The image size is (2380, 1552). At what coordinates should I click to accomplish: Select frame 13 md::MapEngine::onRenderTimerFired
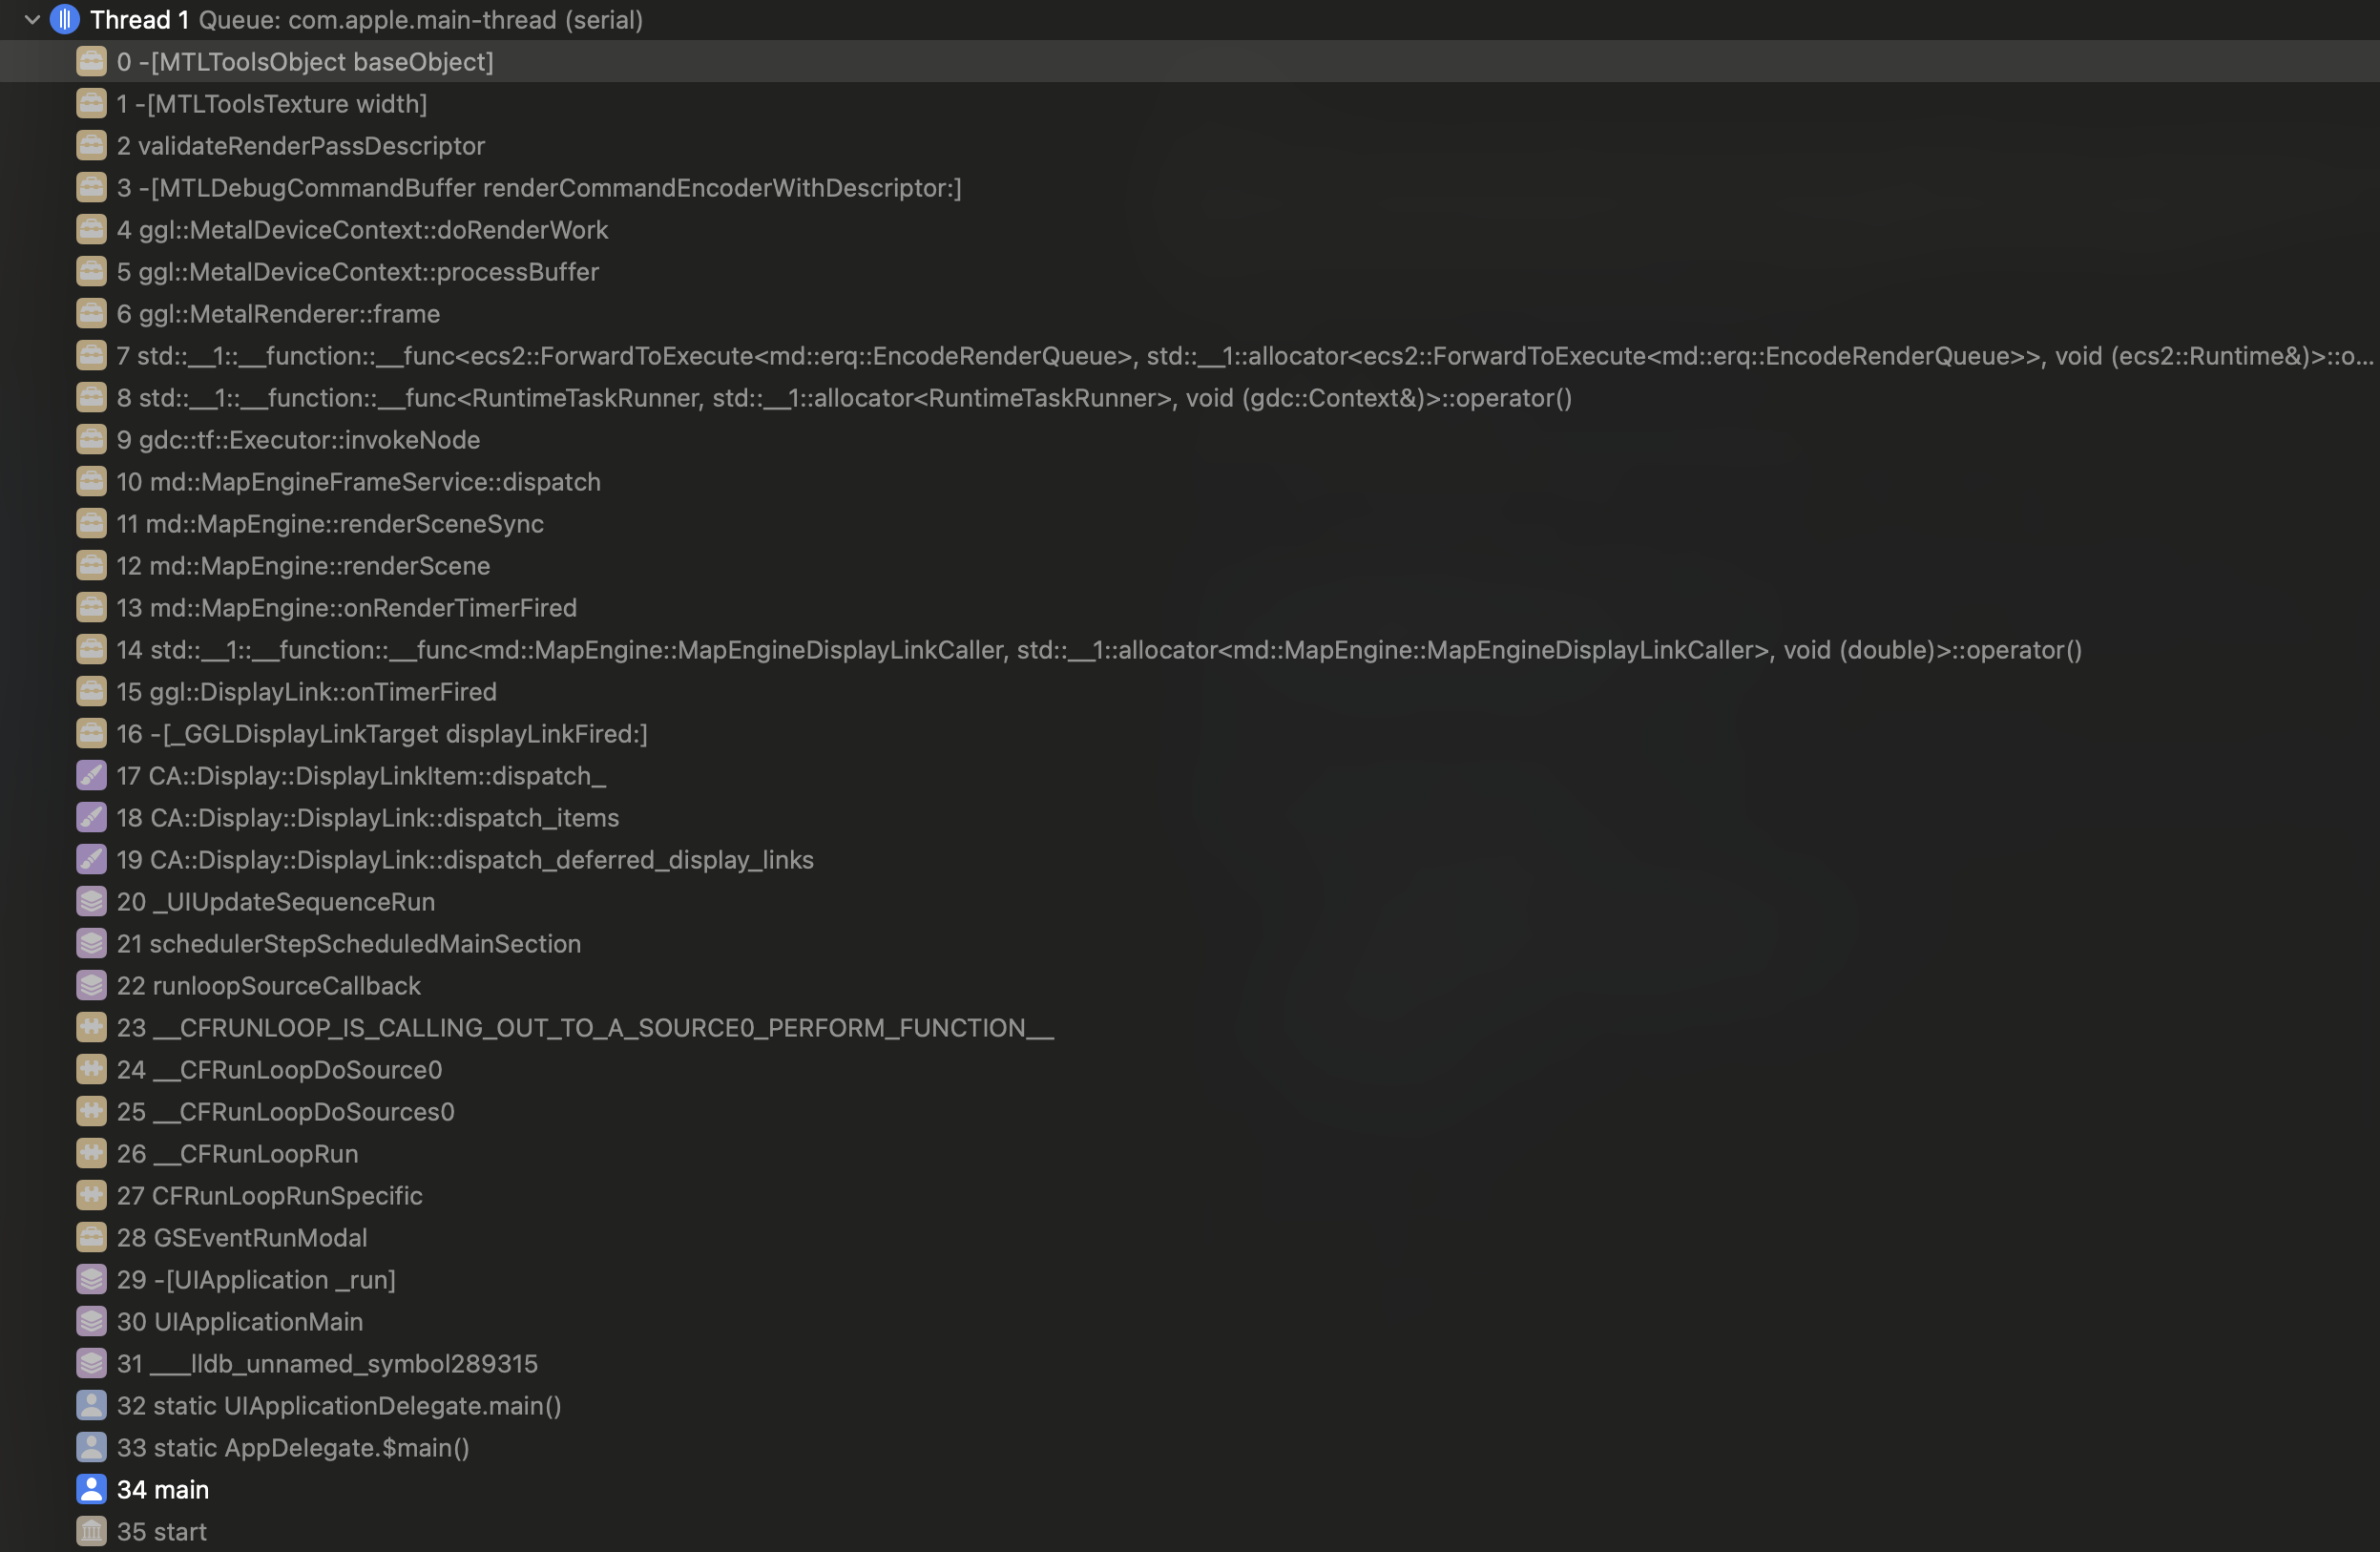[x=1190, y=607]
